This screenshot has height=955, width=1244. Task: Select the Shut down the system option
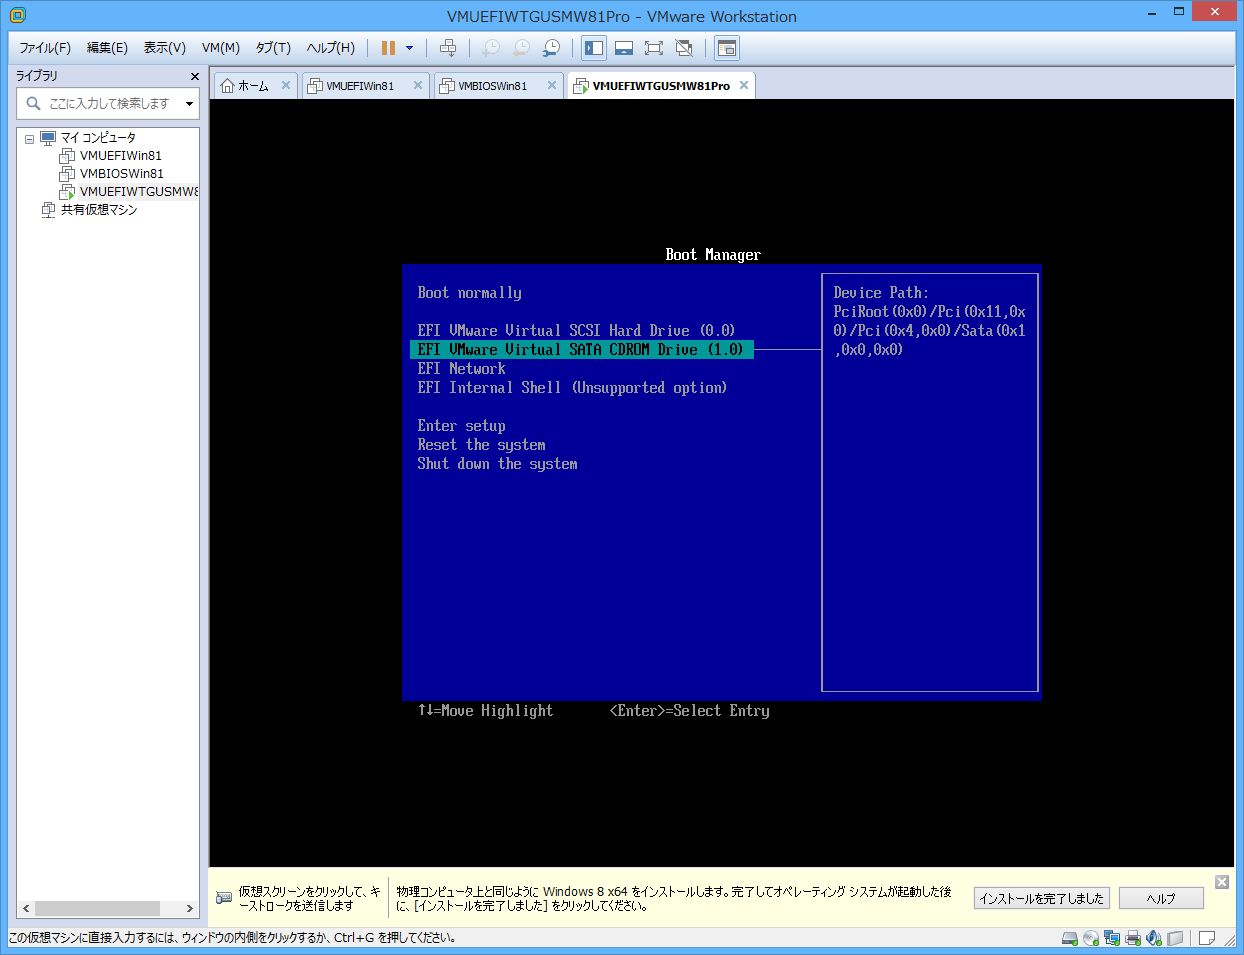pos(497,464)
